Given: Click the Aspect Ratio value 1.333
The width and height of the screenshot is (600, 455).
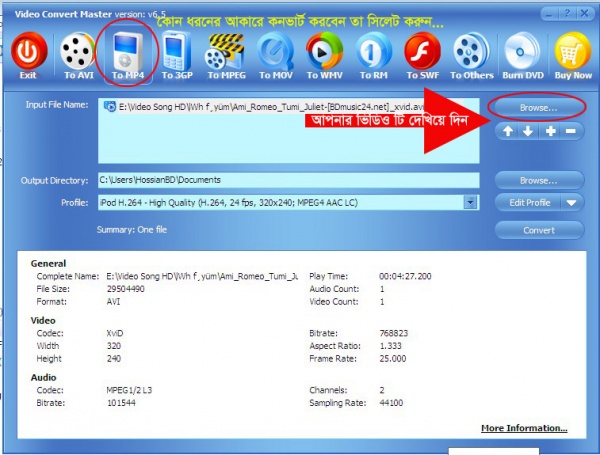Looking at the screenshot, I should (x=390, y=346).
